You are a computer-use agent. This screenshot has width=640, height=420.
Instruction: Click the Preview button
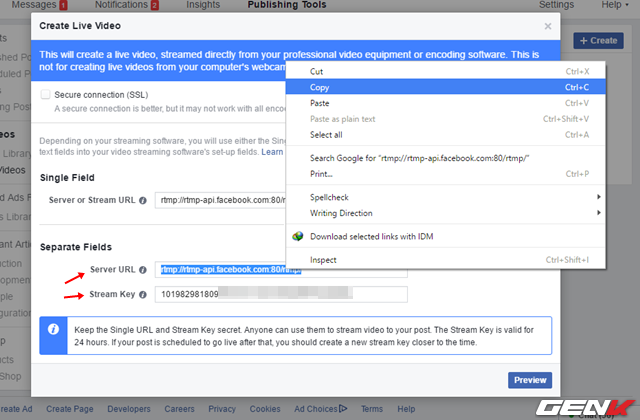tap(530, 380)
